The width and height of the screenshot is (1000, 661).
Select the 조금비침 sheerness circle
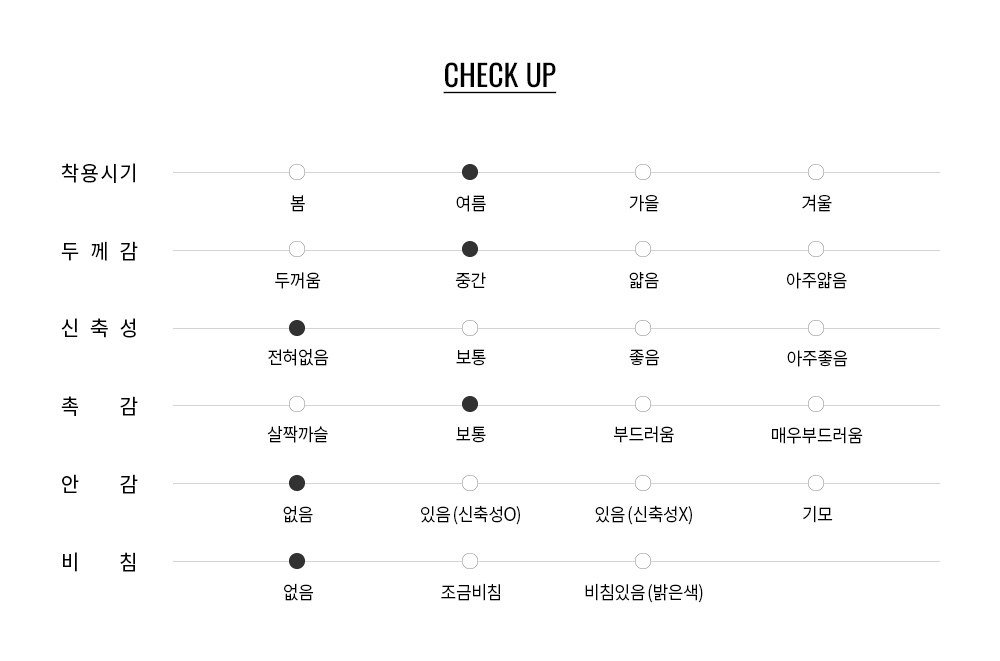coord(470,561)
